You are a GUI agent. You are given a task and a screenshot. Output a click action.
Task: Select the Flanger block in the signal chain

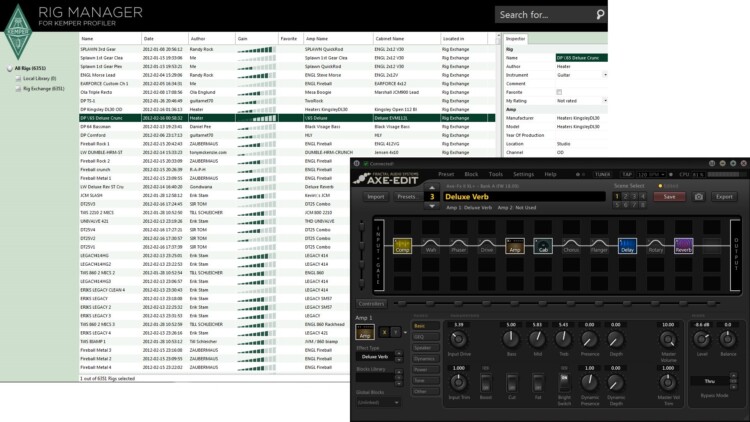tap(599, 246)
